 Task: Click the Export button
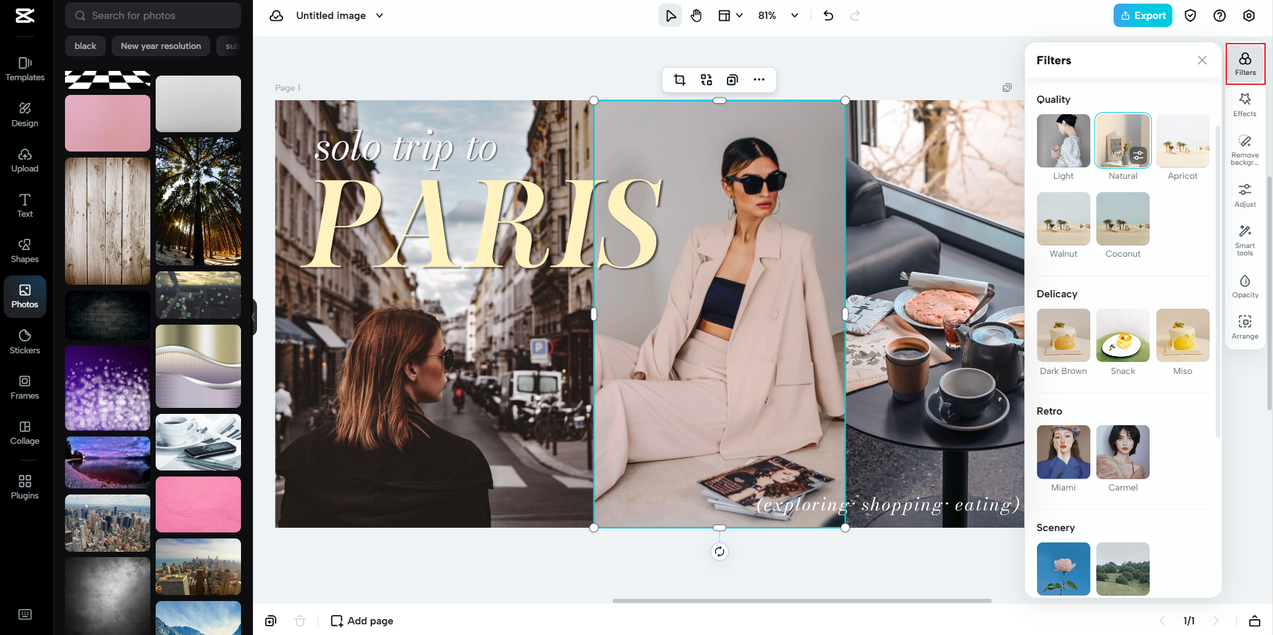point(1142,15)
